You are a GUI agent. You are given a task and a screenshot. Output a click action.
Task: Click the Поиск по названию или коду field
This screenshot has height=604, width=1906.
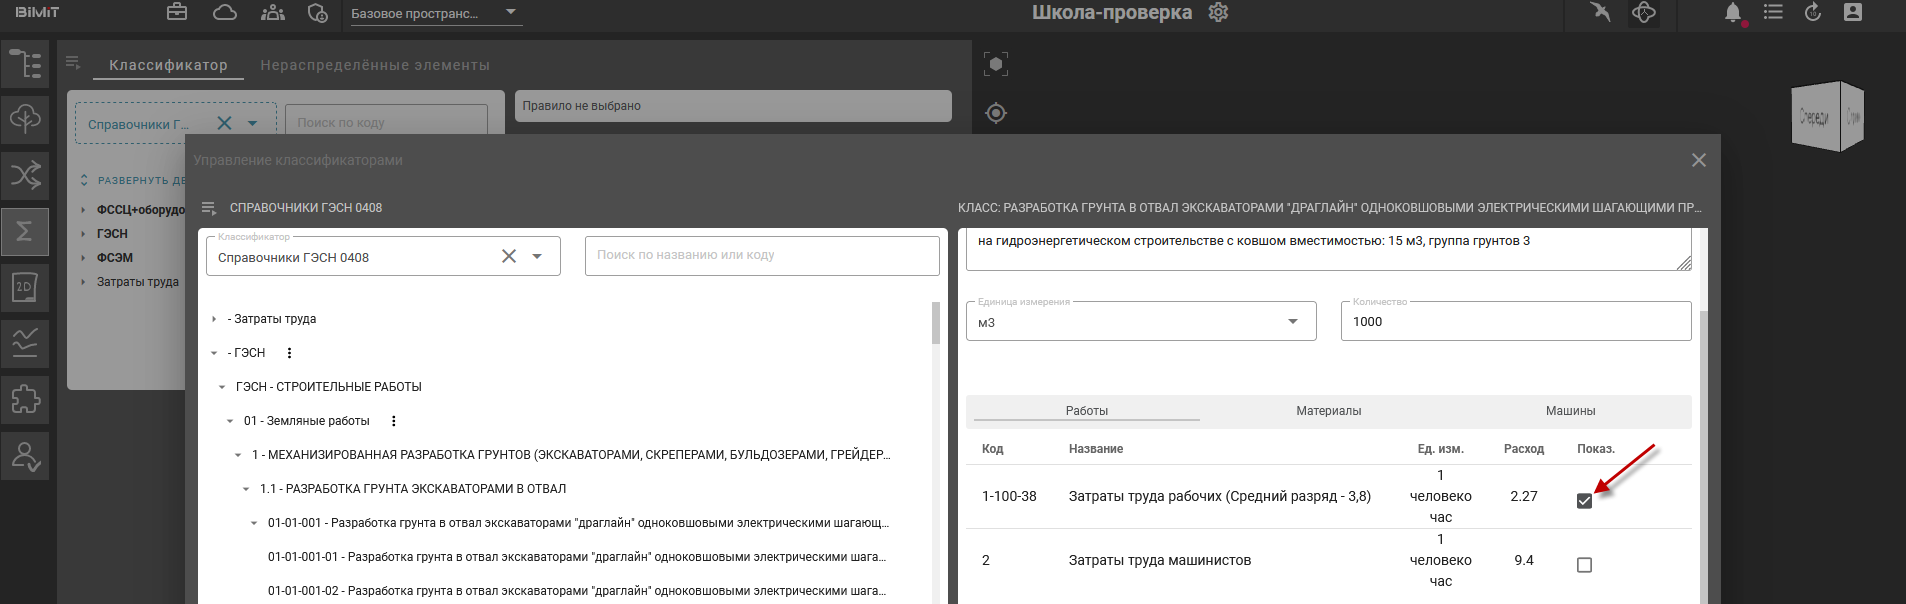point(761,256)
